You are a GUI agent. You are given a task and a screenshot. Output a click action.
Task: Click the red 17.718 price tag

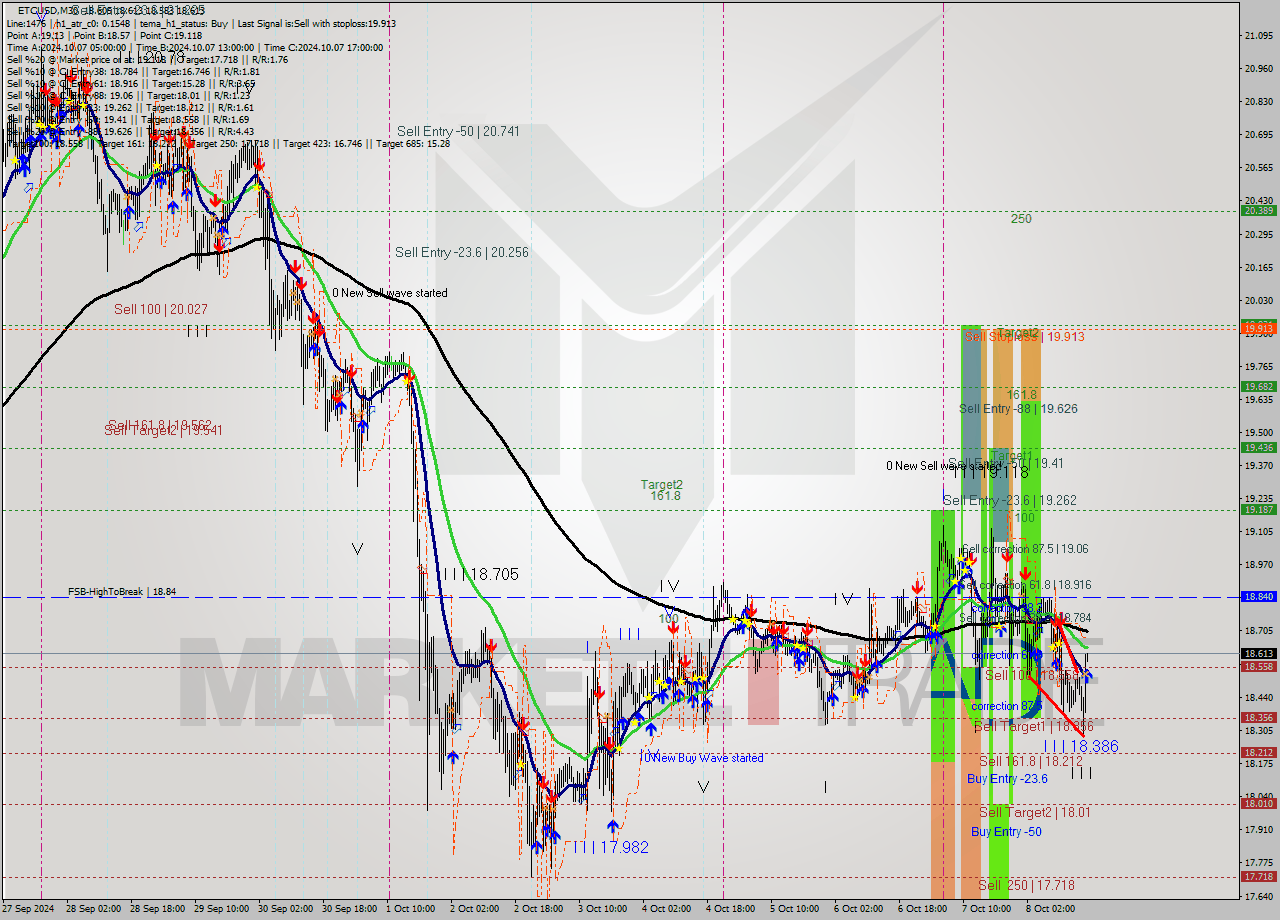coord(1258,877)
